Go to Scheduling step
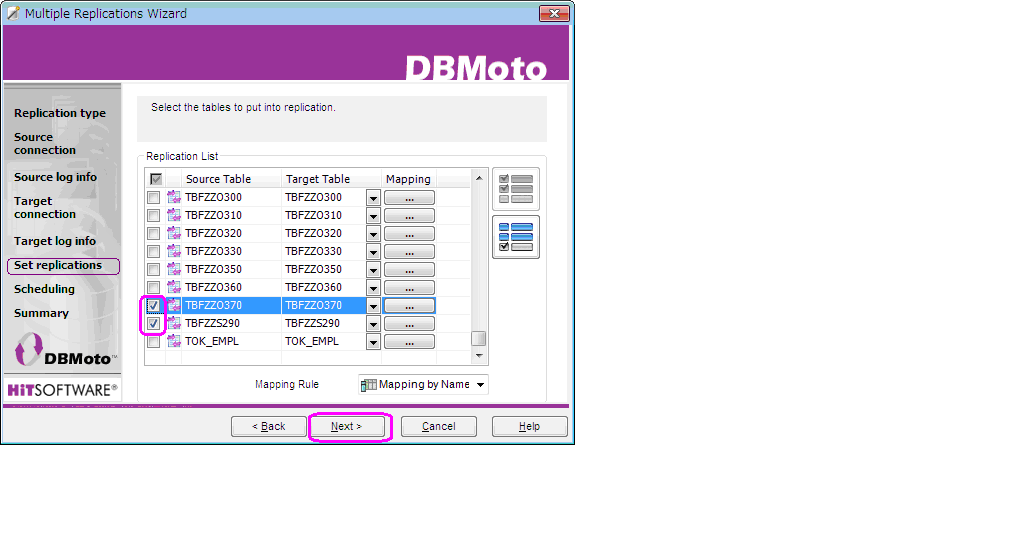The image size is (1017, 559). pos(44,289)
